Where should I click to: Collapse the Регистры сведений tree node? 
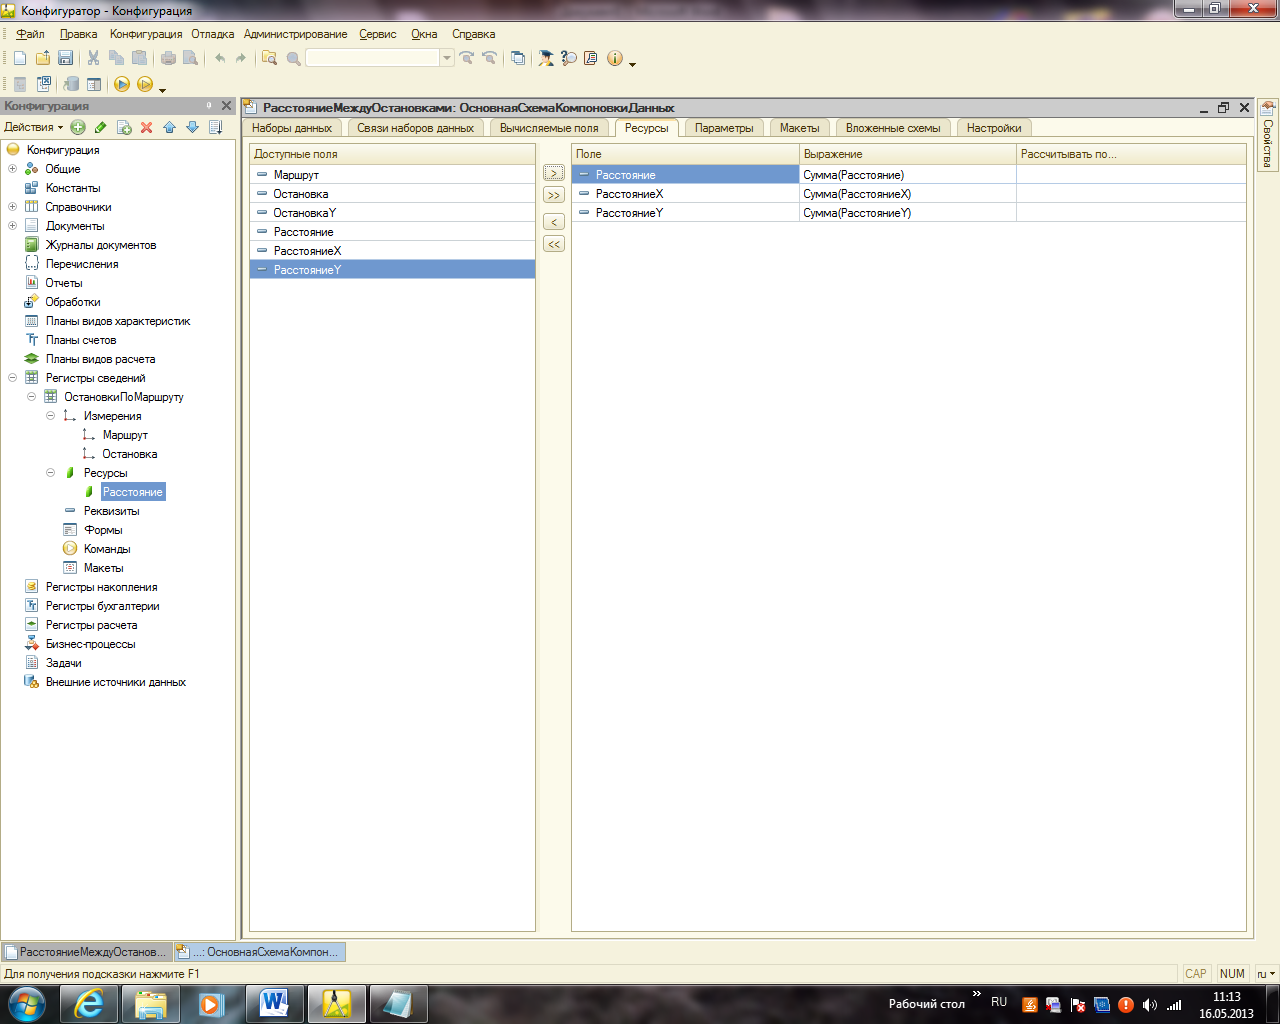tap(13, 378)
